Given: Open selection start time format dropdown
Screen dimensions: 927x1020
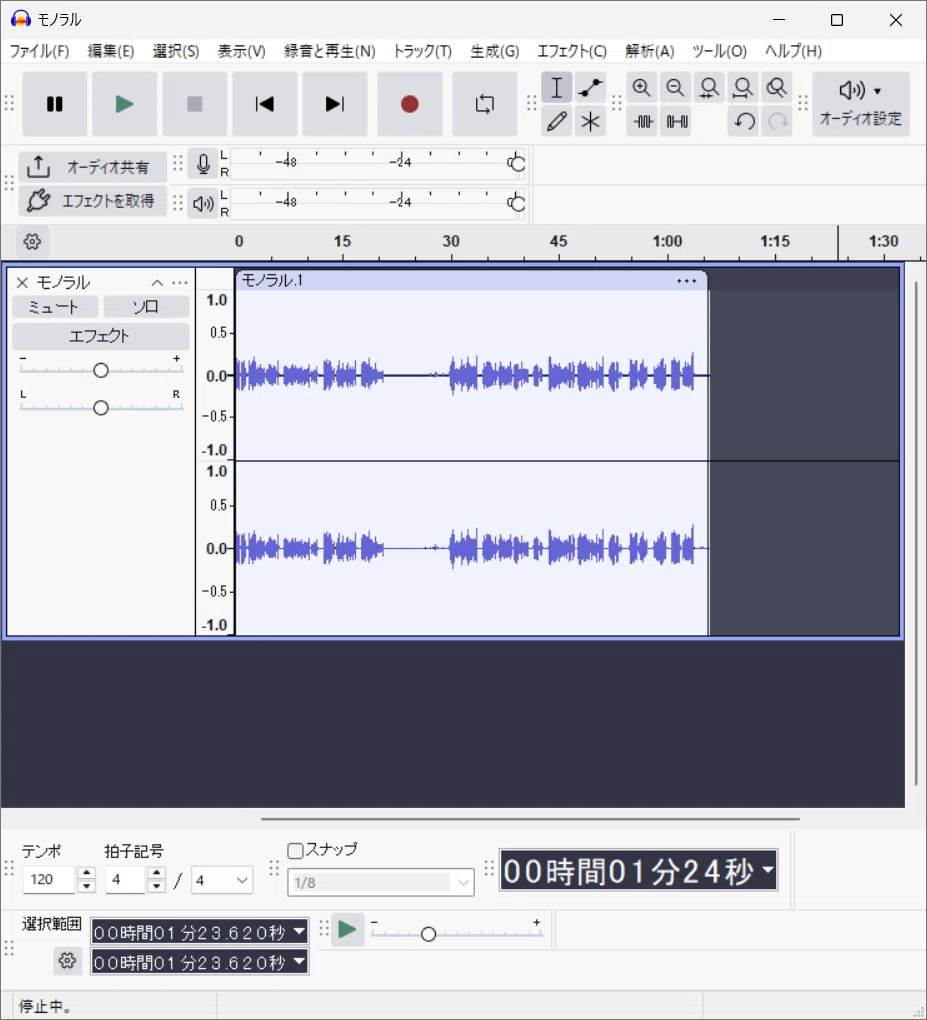Looking at the screenshot, I should coord(299,932).
